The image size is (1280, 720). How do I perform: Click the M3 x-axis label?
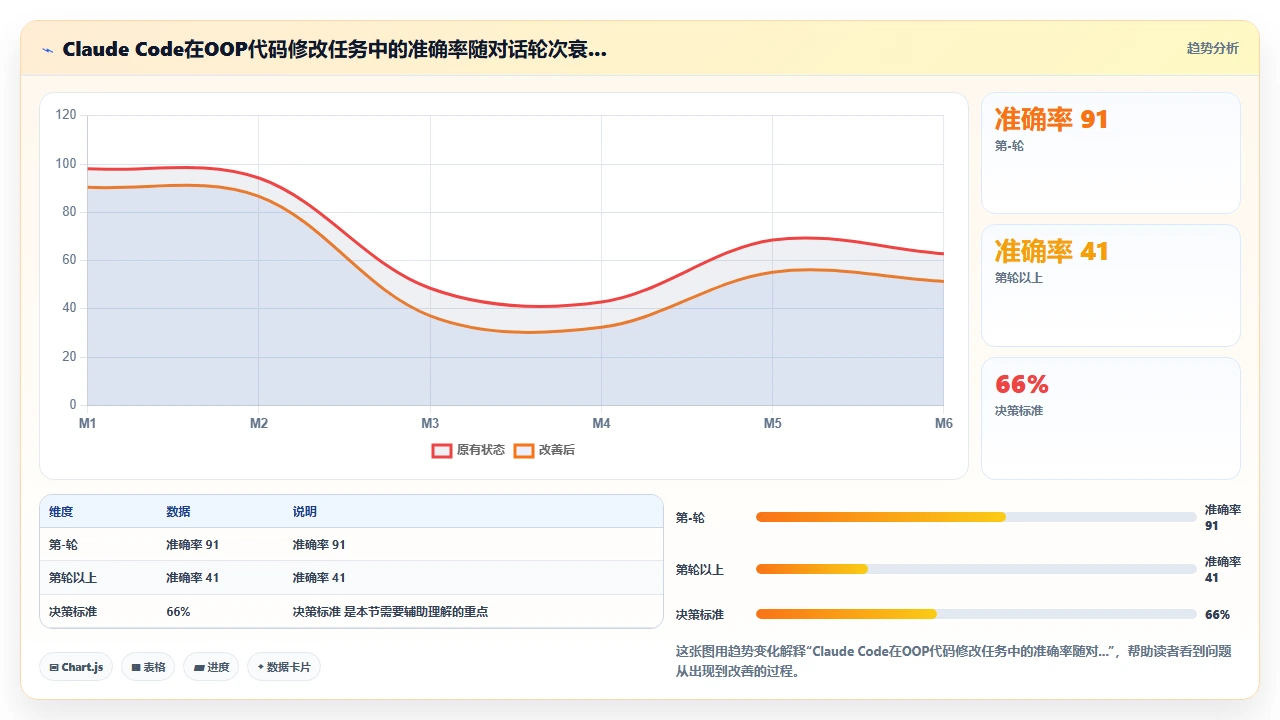[x=430, y=424]
